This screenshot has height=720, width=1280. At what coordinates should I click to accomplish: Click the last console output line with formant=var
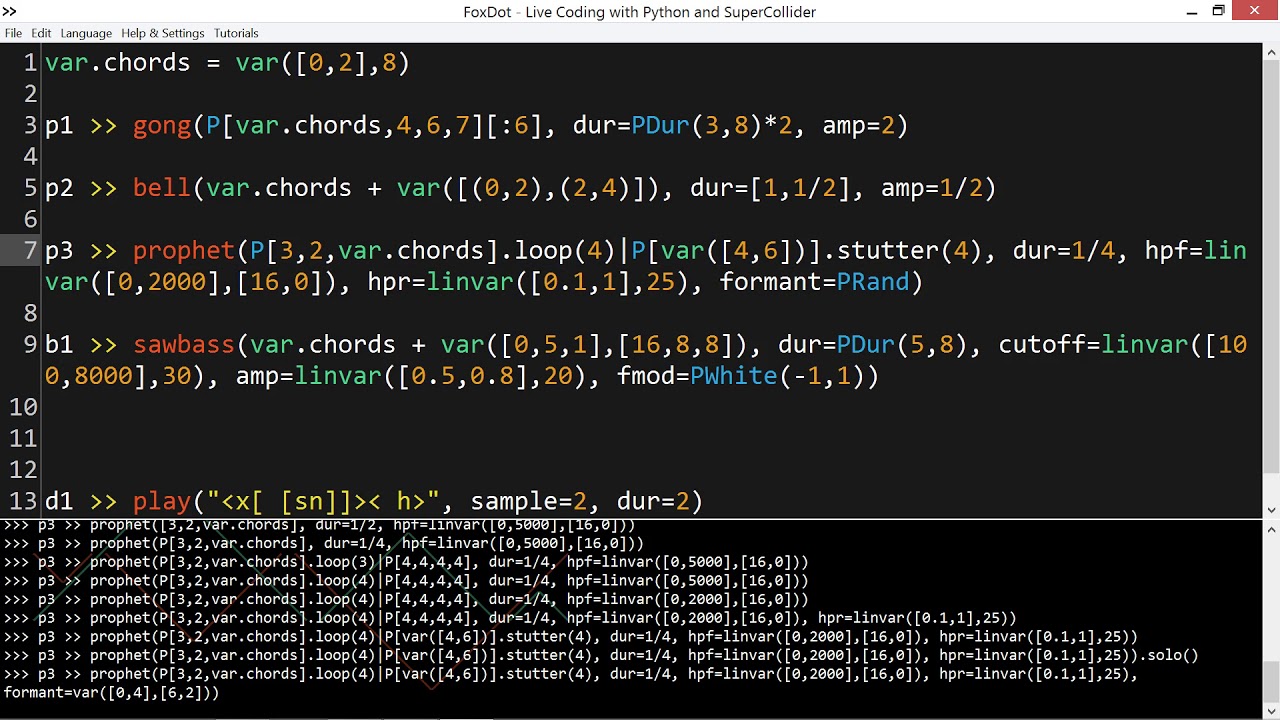coord(110,692)
